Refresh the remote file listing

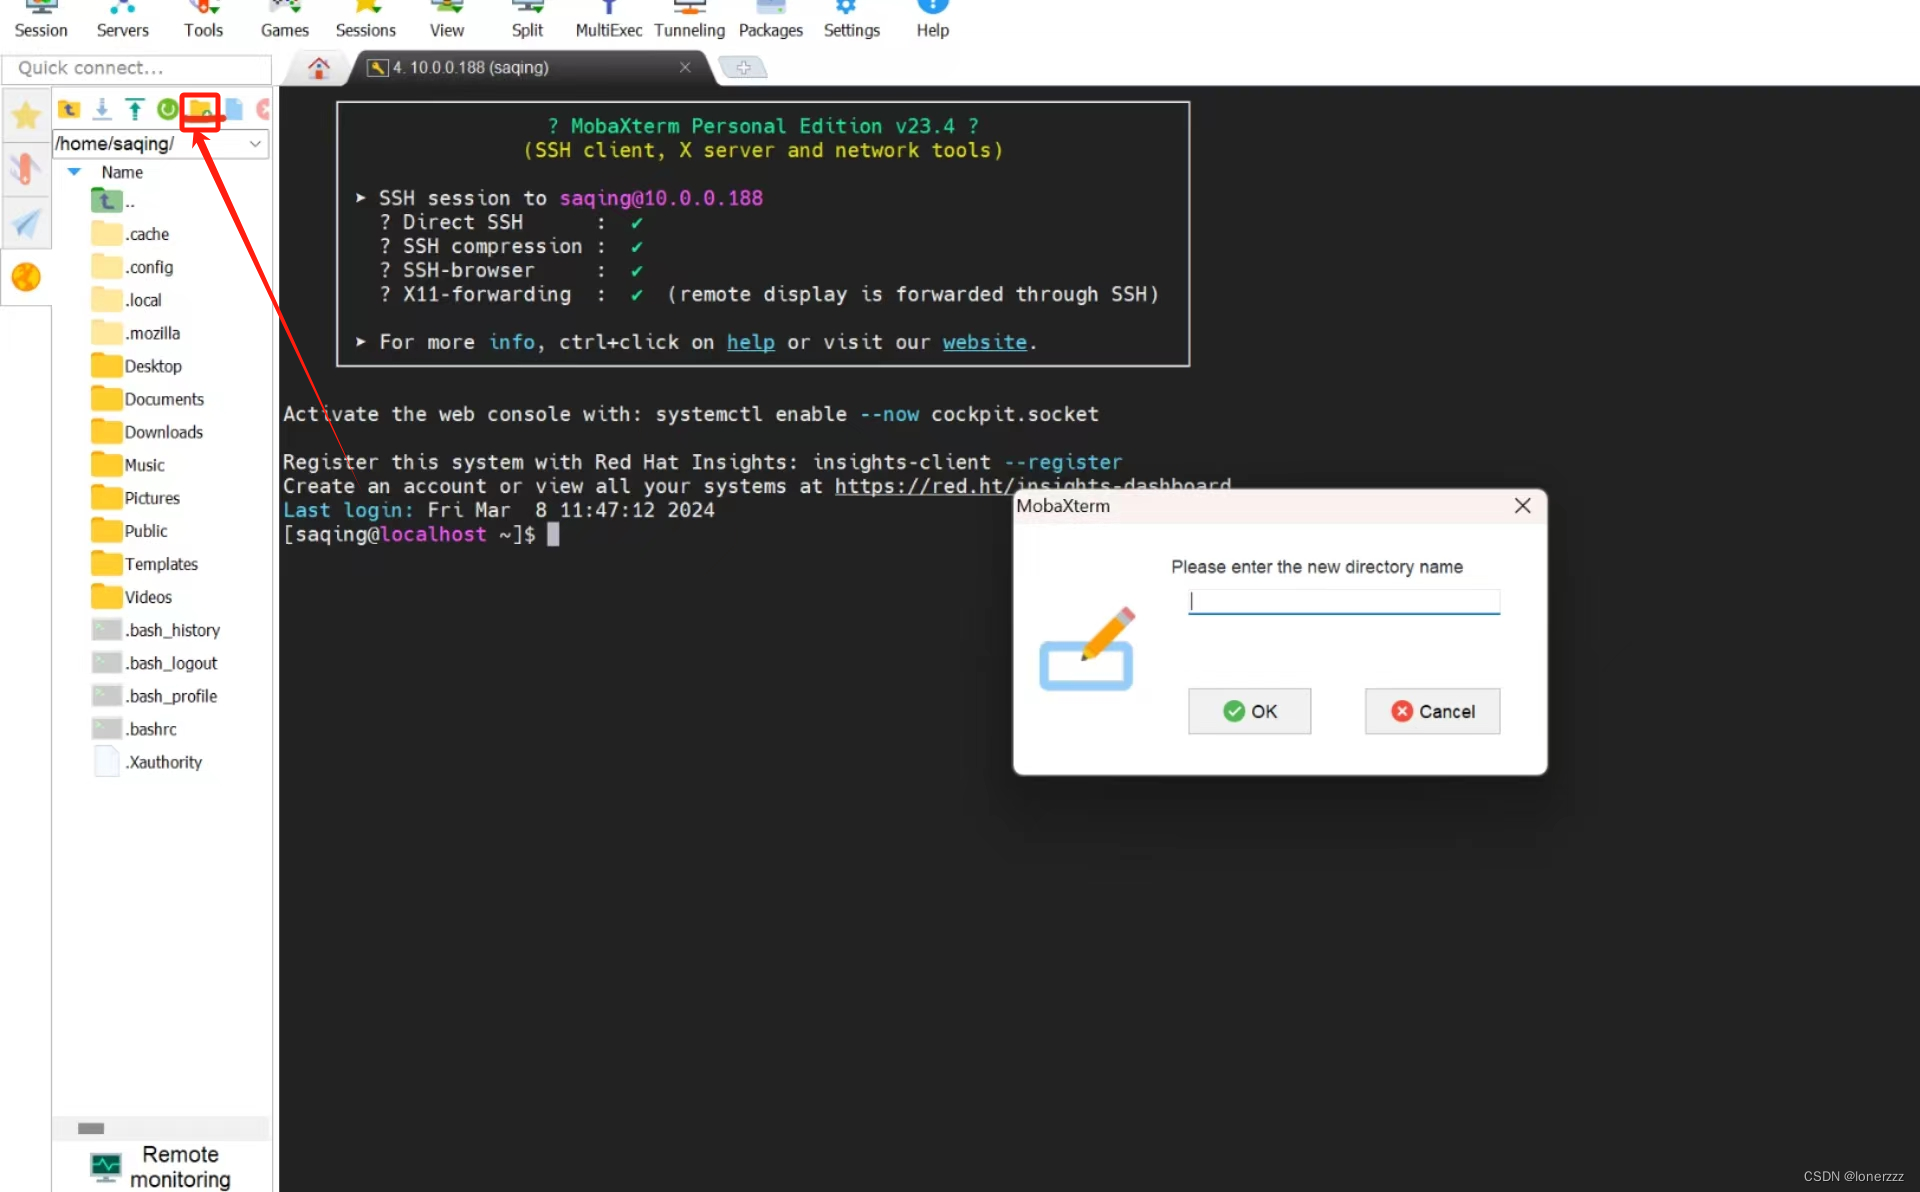tap(167, 110)
